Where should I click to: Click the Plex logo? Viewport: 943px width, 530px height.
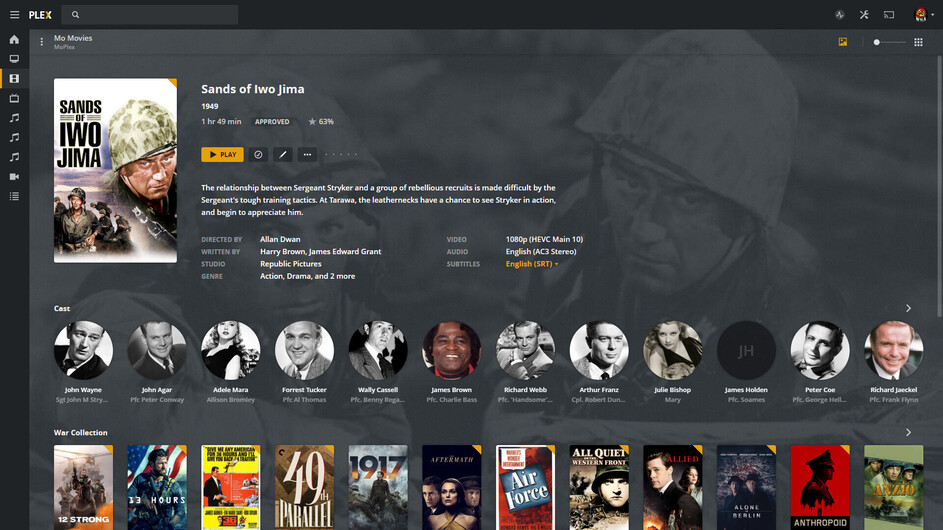pos(40,14)
